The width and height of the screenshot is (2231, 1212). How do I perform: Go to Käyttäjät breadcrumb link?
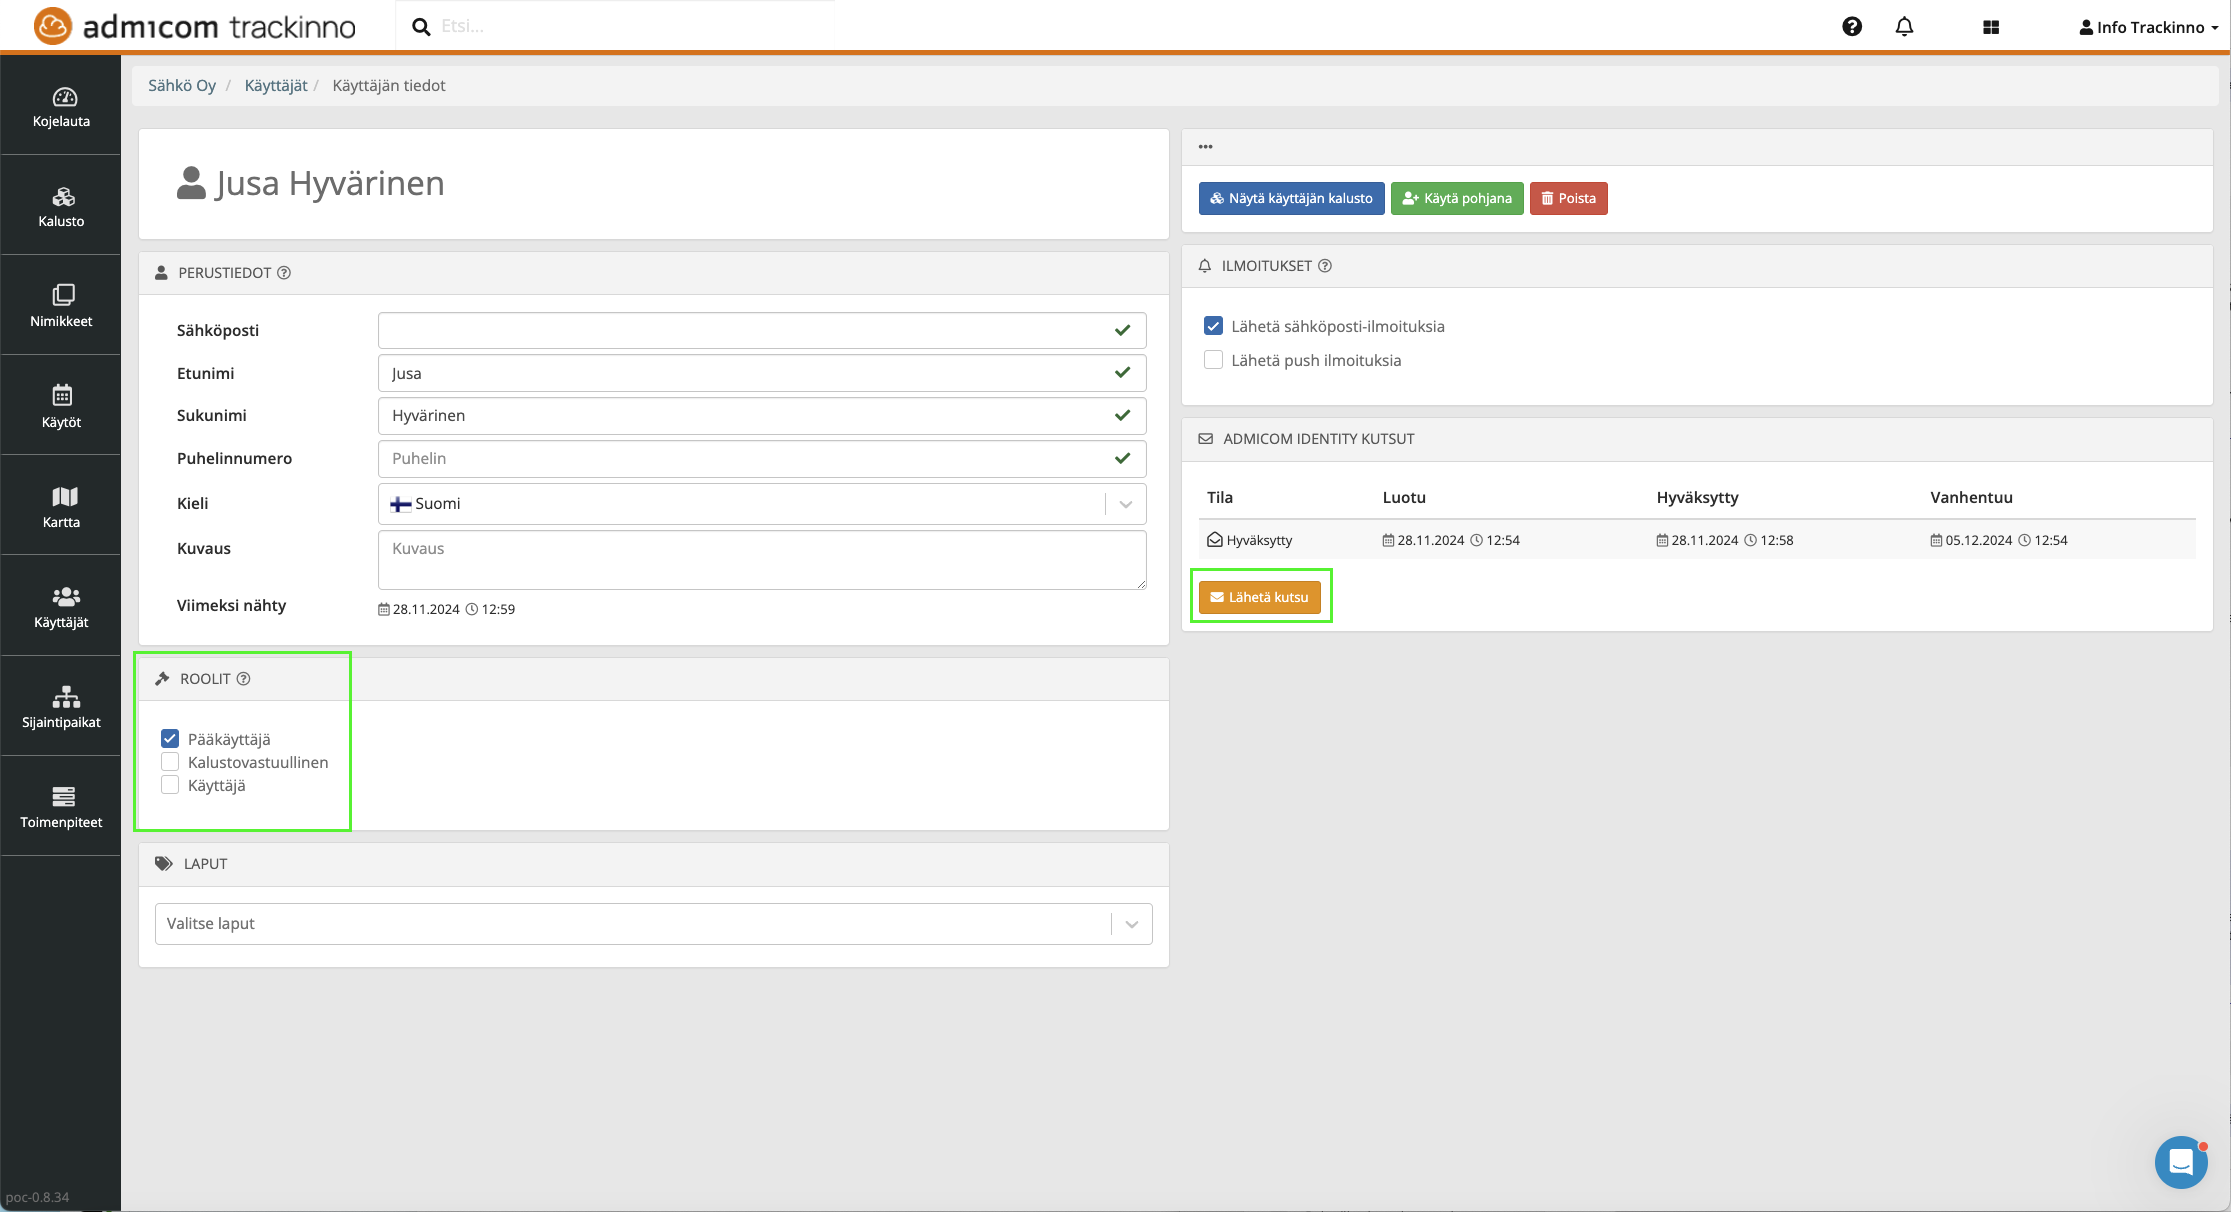tap(276, 86)
